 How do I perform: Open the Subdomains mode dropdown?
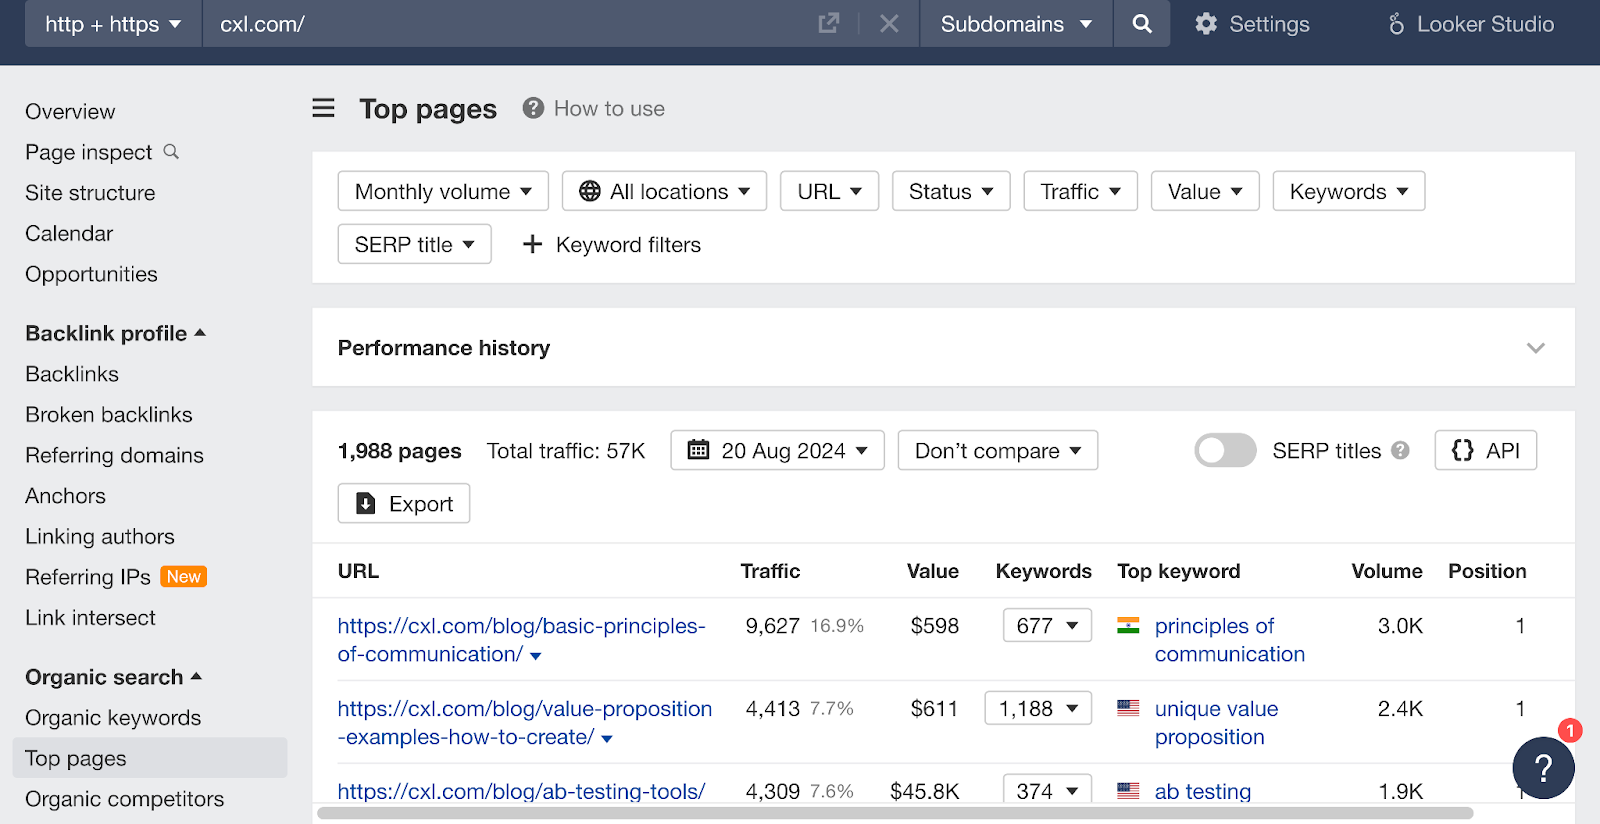(x=1016, y=24)
